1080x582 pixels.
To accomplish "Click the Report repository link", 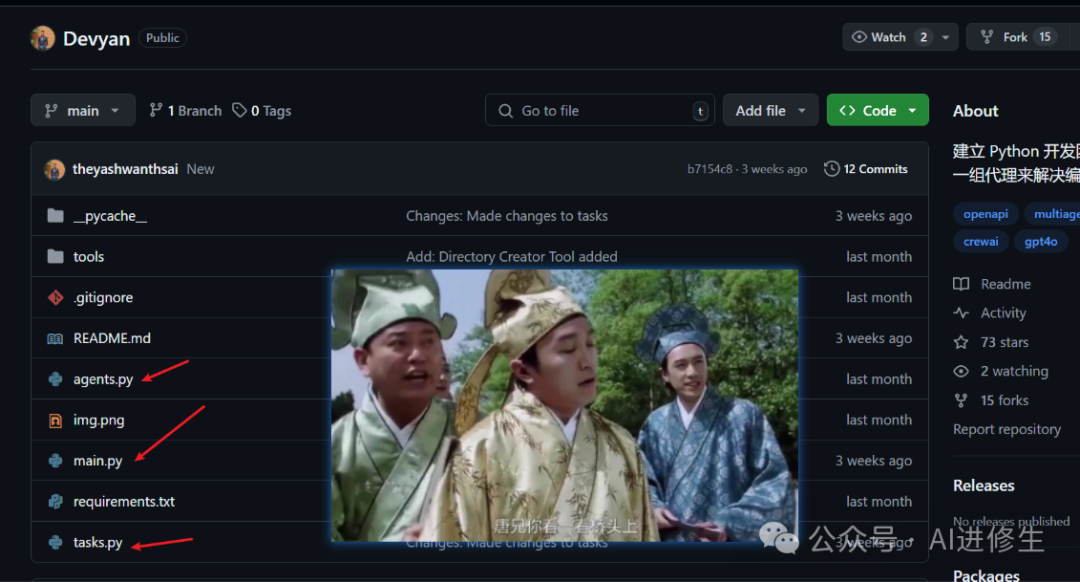I will [x=1006, y=429].
